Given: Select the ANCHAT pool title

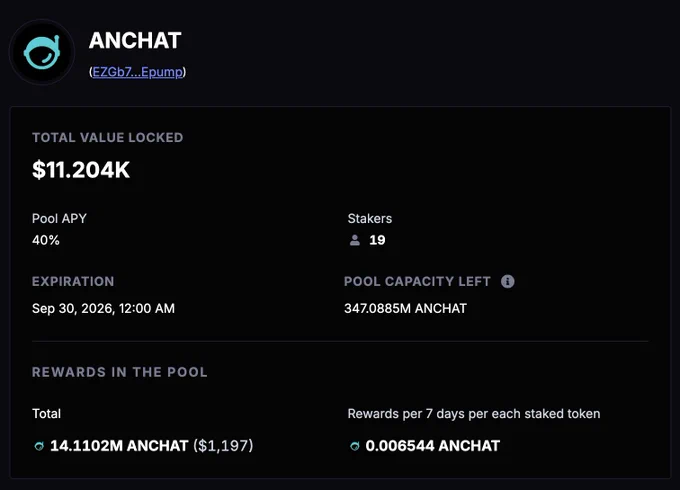Looking at the screenshot, I should (135, 41).
